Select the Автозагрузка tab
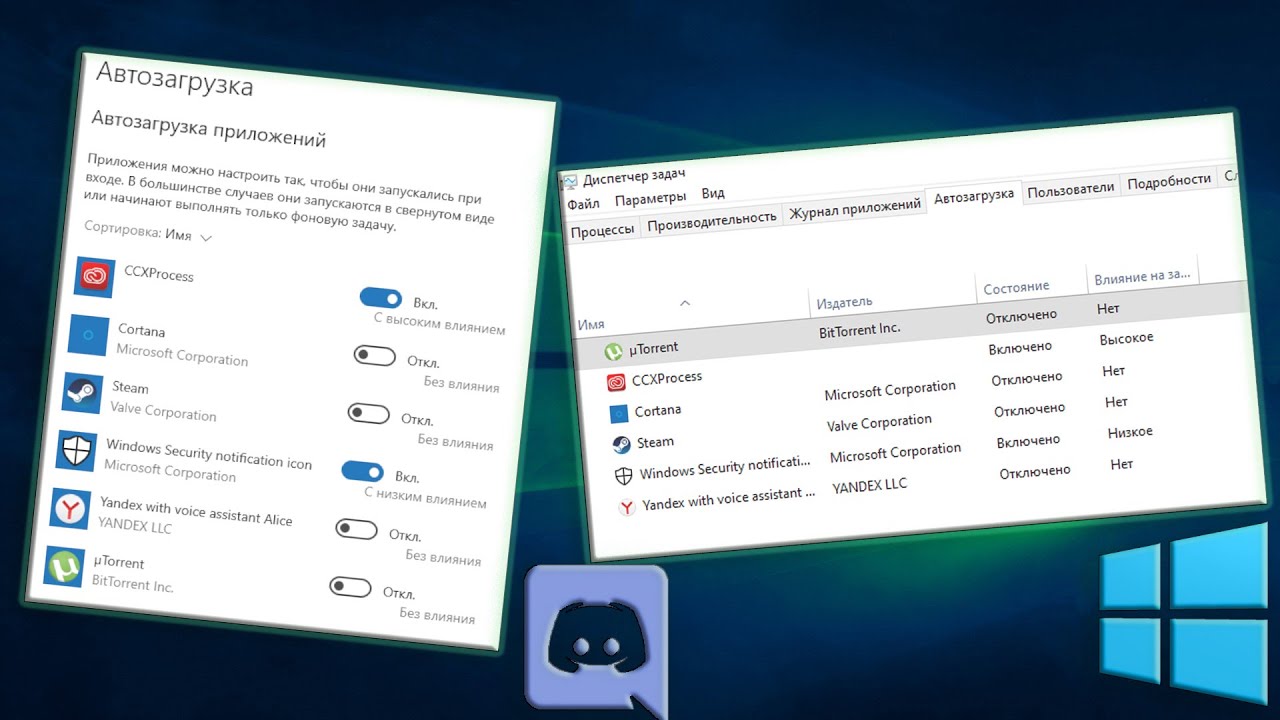The image size is (1280, 720). [x=974, y=197]
